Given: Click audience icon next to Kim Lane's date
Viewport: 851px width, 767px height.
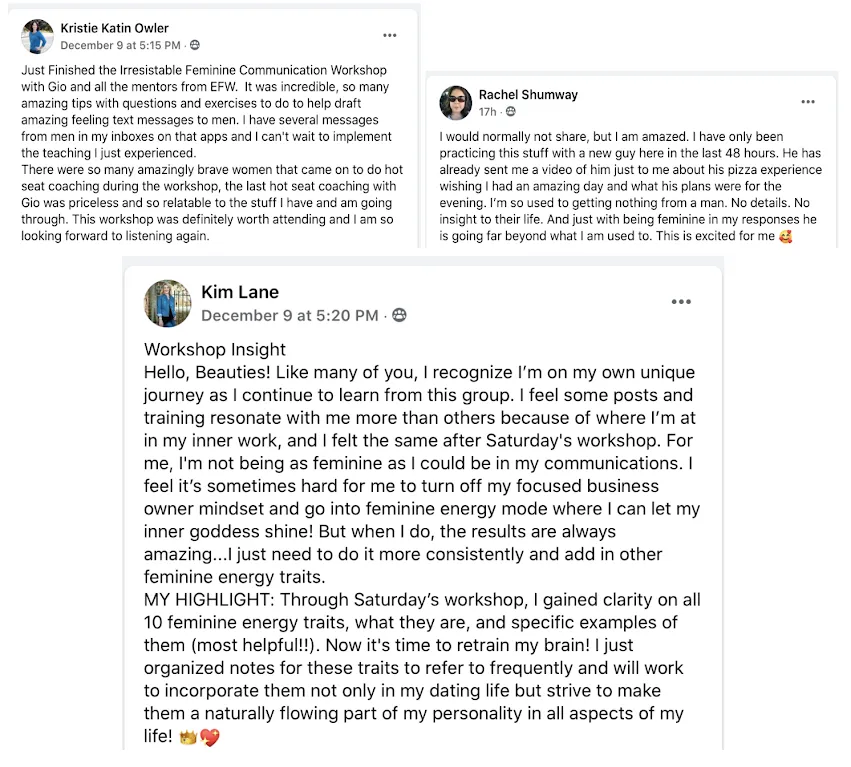Looking at the screenshot, I should [x=399, y=315].
